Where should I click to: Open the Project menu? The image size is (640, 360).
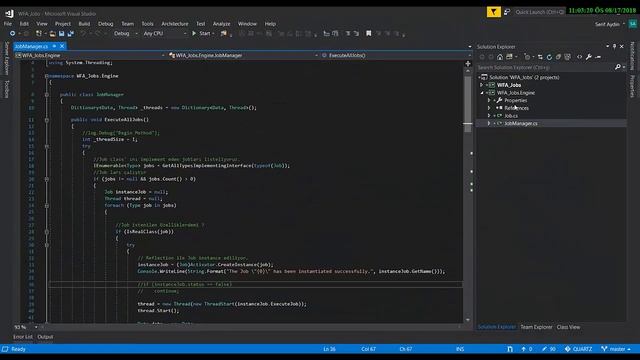click(x=62, y=24)
